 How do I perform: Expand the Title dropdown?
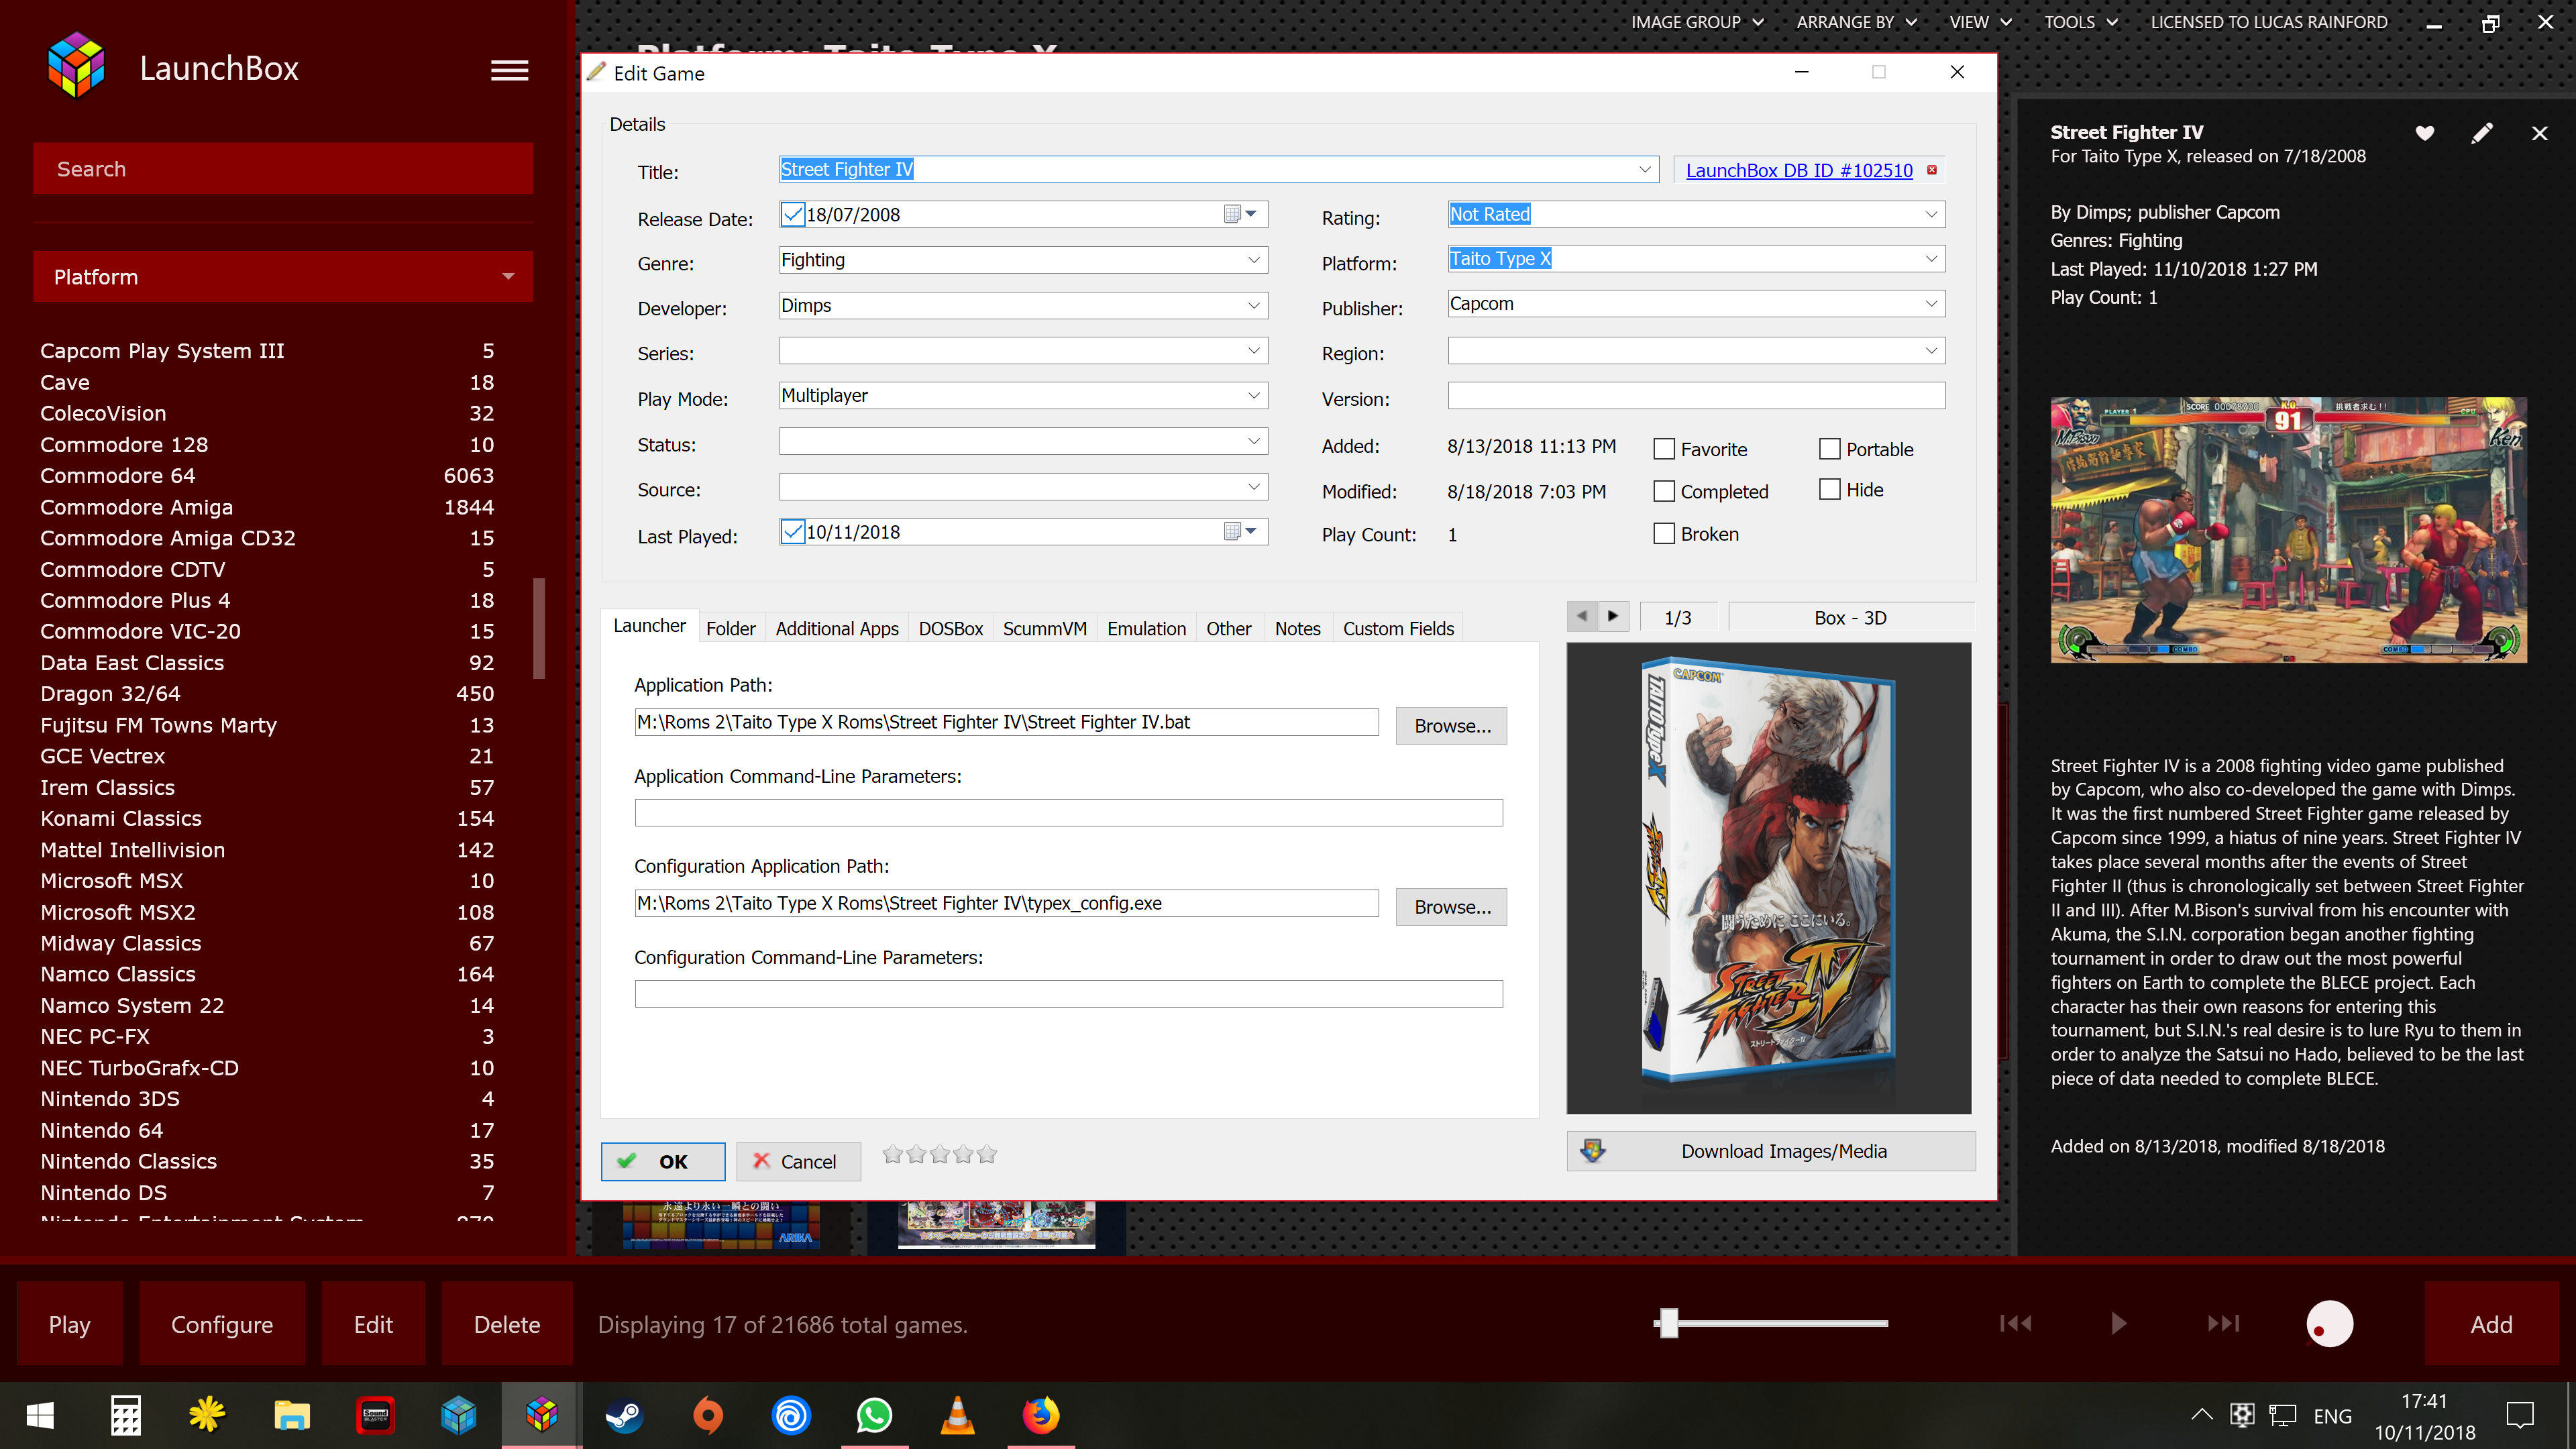pyautogui.click(x=1645, y=169)
